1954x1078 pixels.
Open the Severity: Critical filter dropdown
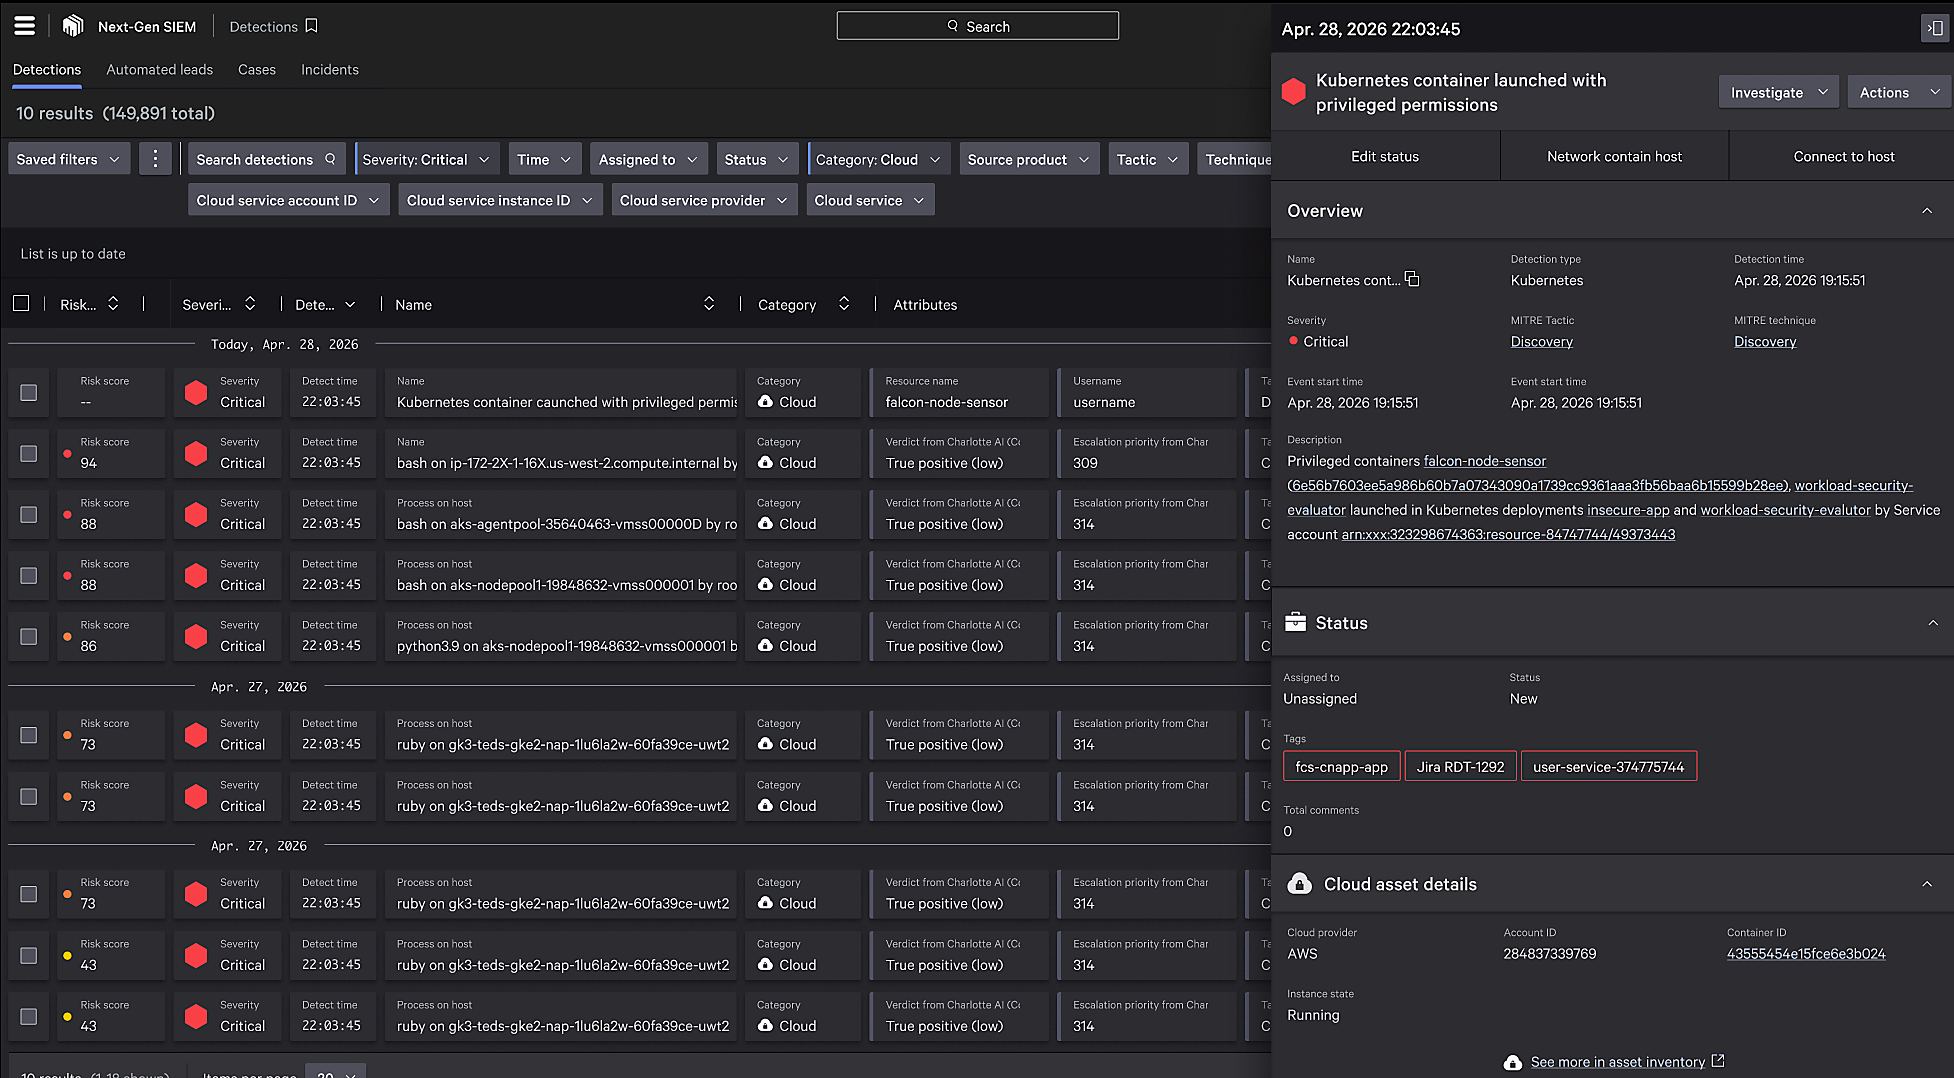click(426, 159)
